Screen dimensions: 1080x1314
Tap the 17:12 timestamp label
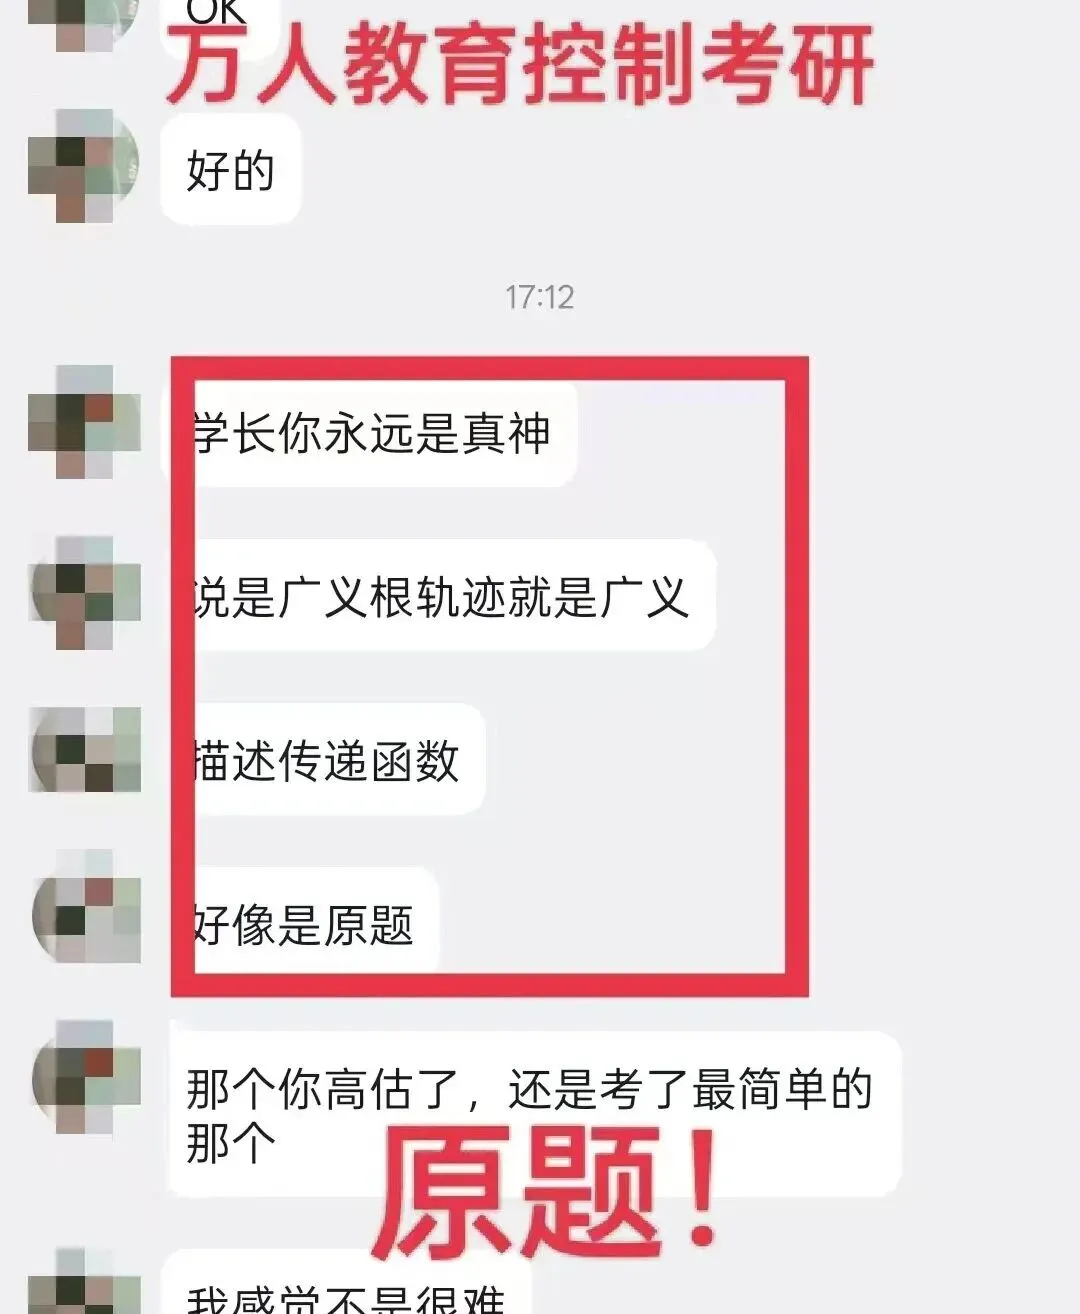[540, 297]
